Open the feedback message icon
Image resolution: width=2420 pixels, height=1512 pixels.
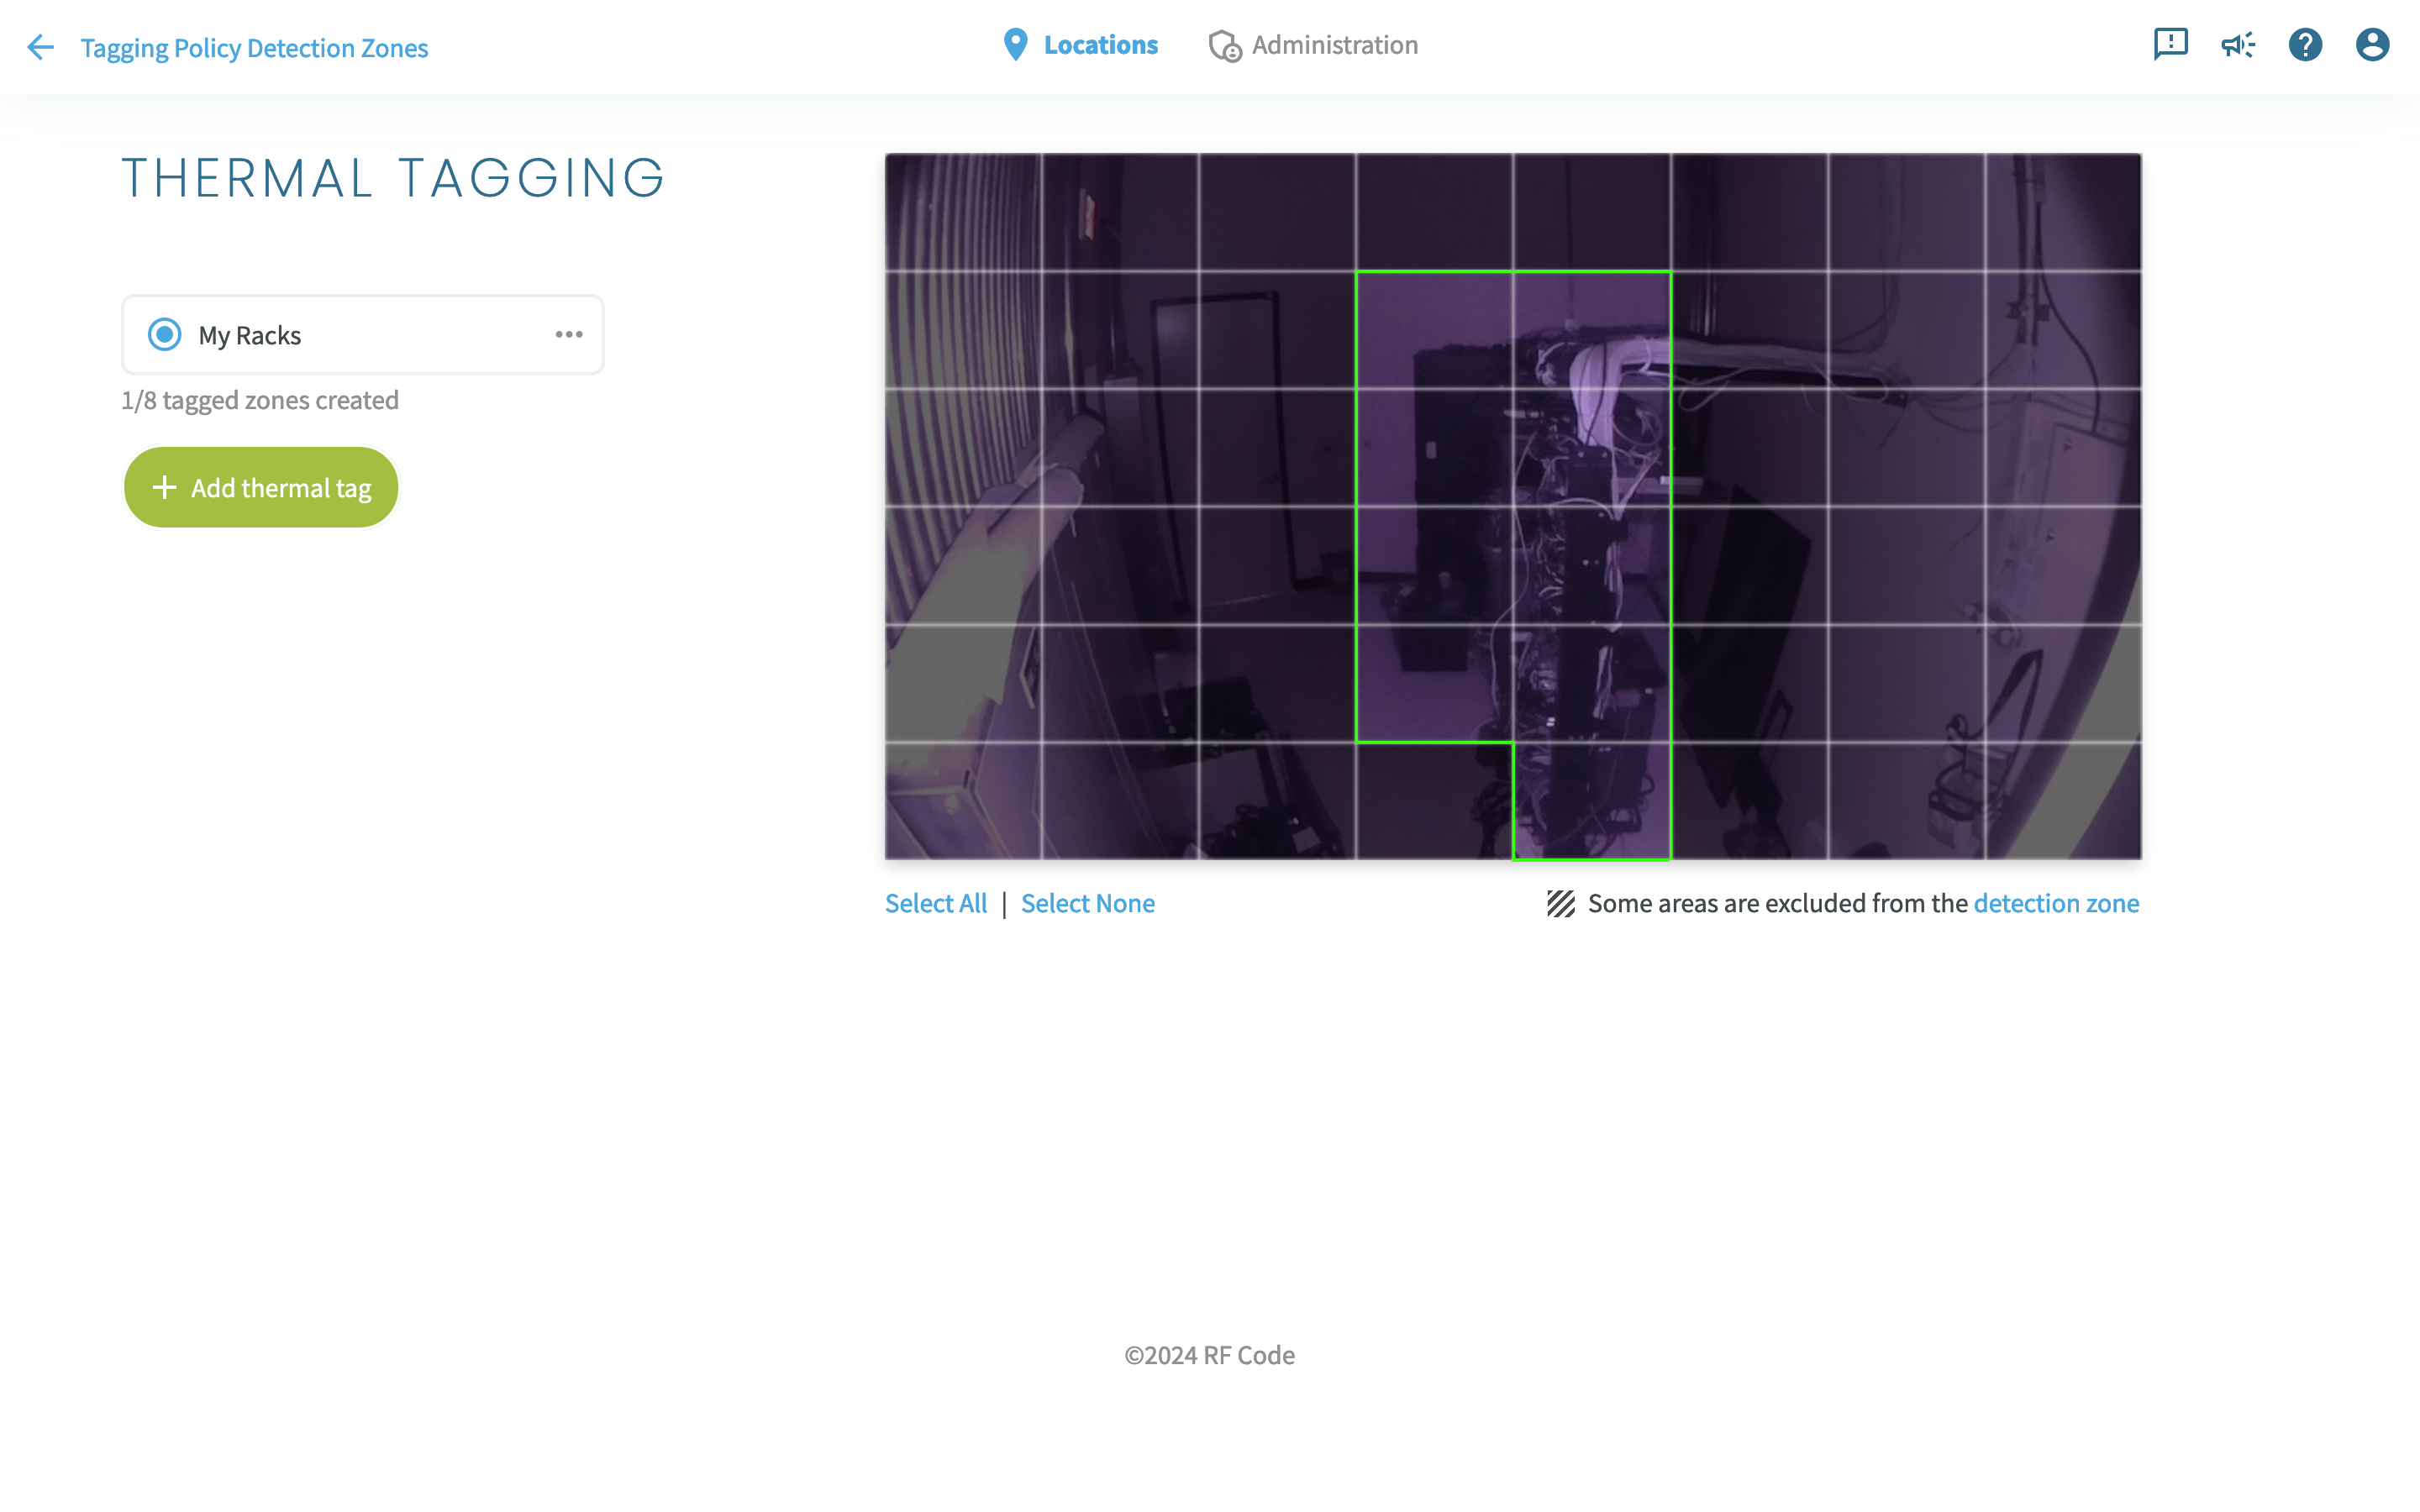(x=2170, y=44)
